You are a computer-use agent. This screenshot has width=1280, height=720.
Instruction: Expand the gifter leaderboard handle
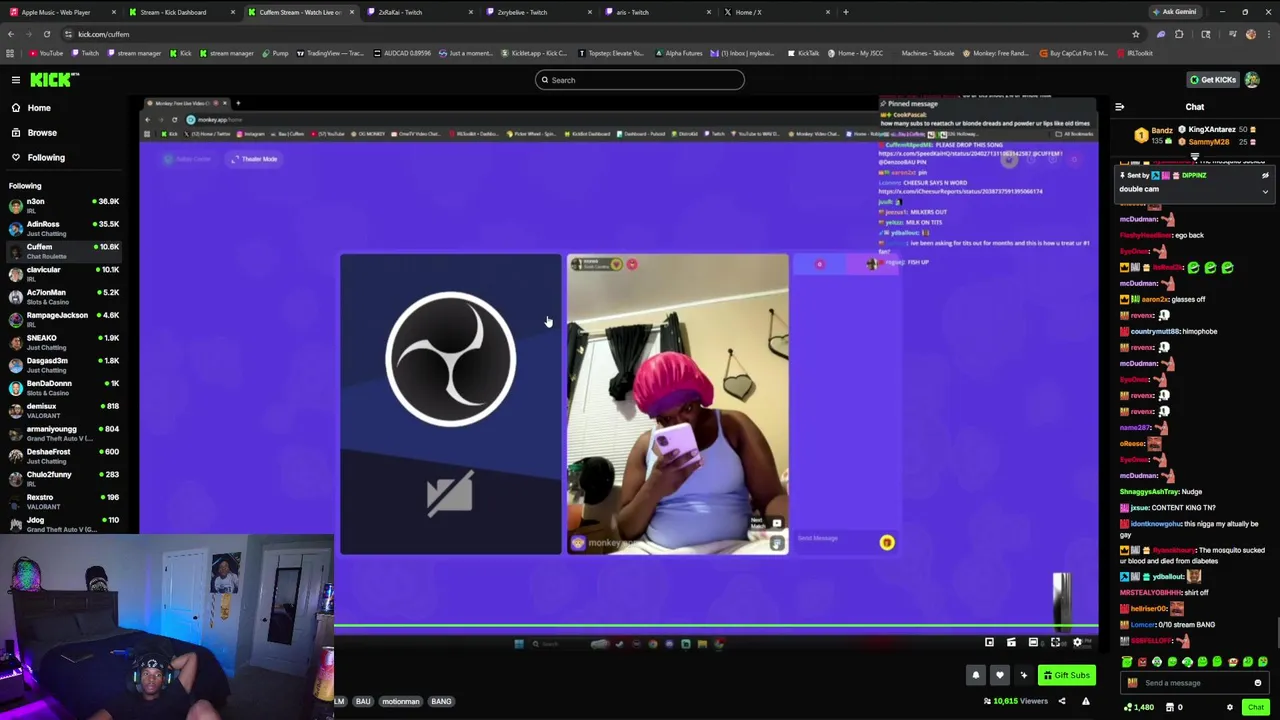click(x=1194, y=157)
